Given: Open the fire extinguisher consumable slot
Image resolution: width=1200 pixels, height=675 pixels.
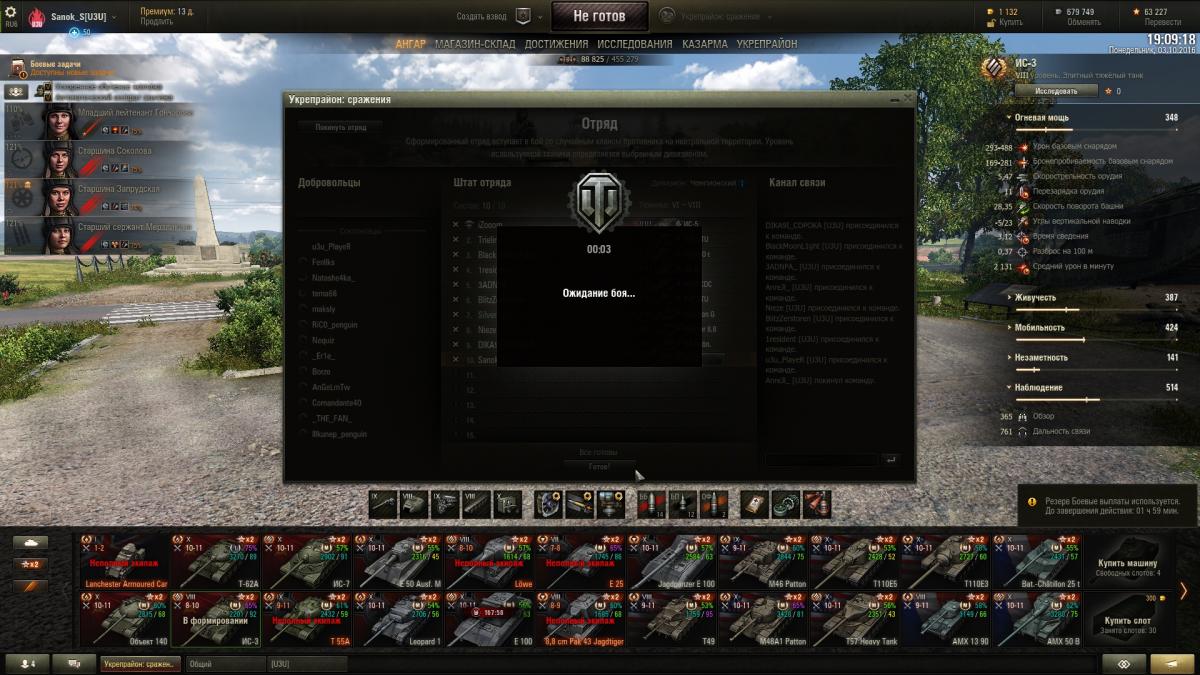Looking at the screenshot, I should (x=817, y=504).
